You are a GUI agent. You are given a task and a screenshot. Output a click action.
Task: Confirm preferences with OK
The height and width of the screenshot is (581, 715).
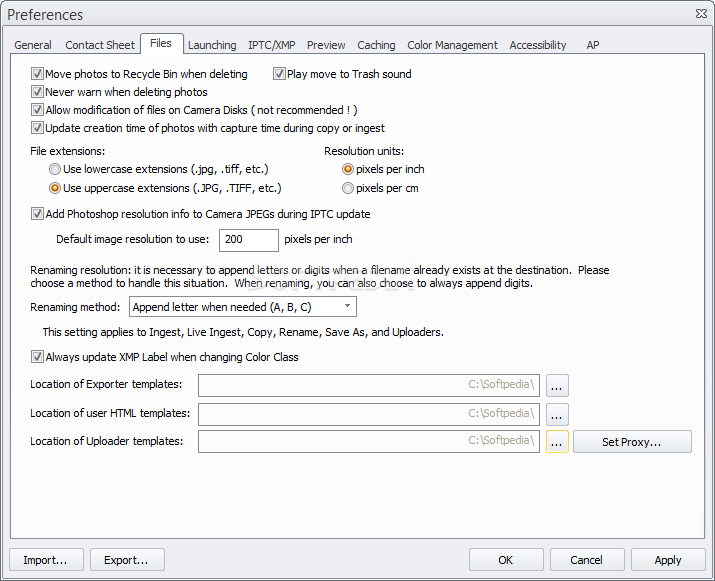[x=506, y=560]
